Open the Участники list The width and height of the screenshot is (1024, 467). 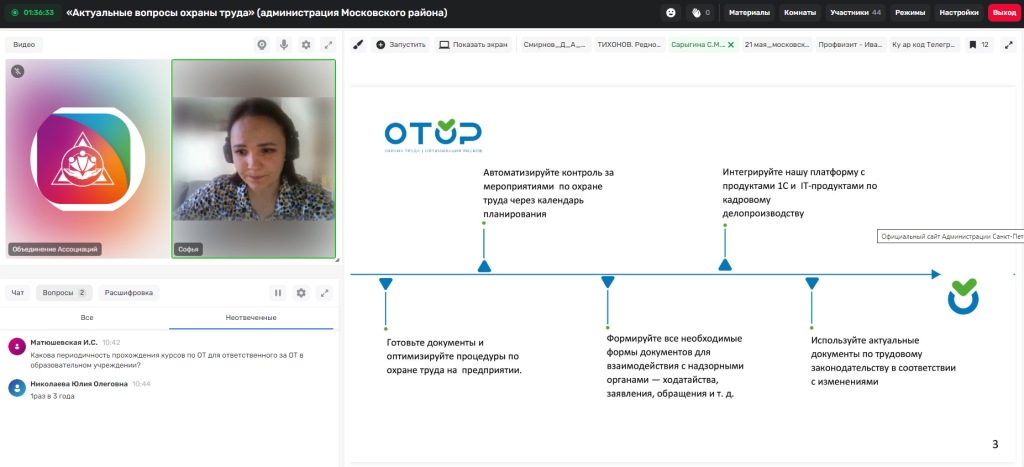pyautogui.click(x=855, y=12)
